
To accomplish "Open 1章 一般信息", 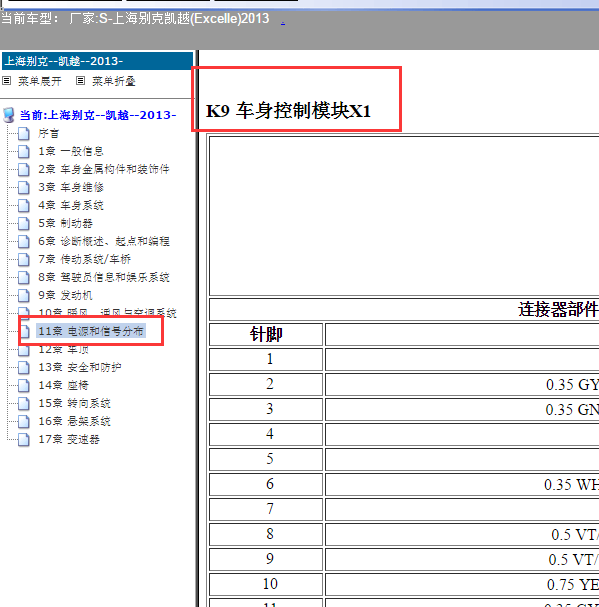I will pyautogui.click(x=71, y=151).
